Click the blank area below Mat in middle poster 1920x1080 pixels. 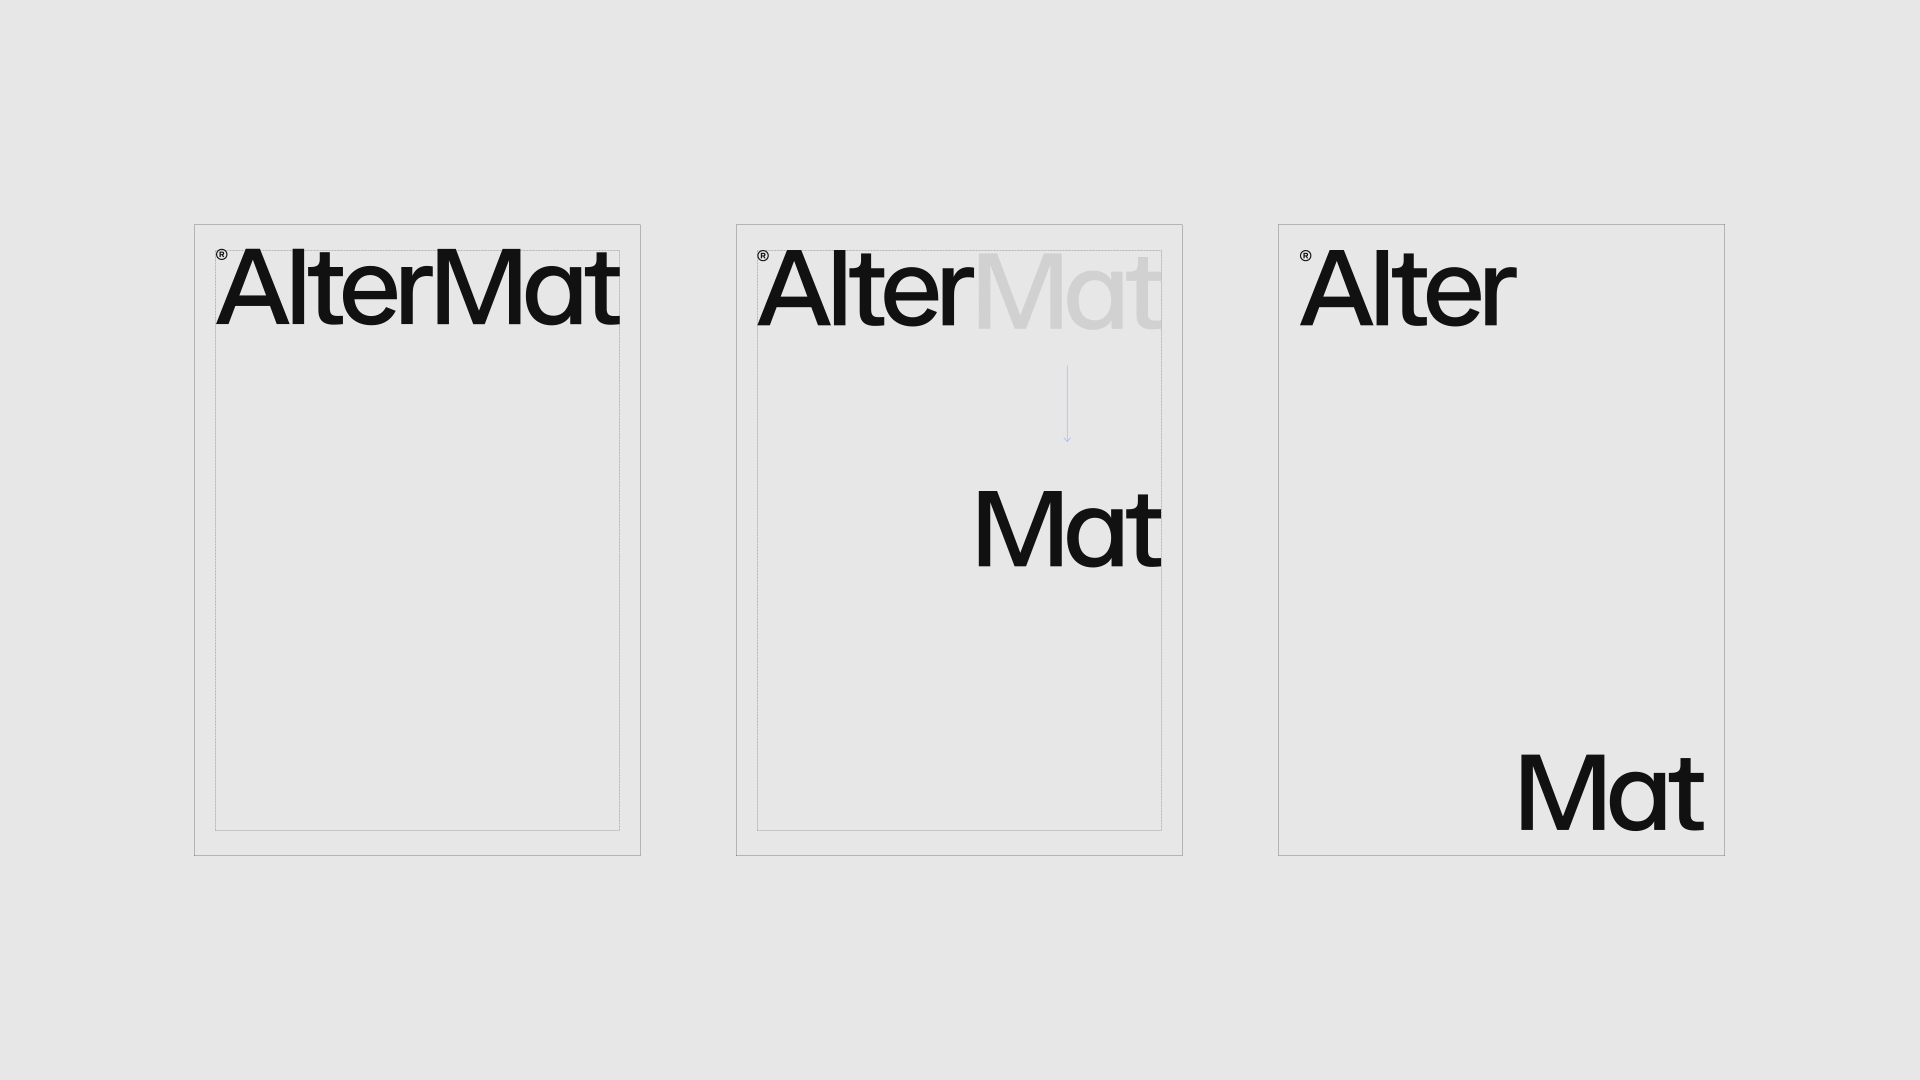point(959,700)
